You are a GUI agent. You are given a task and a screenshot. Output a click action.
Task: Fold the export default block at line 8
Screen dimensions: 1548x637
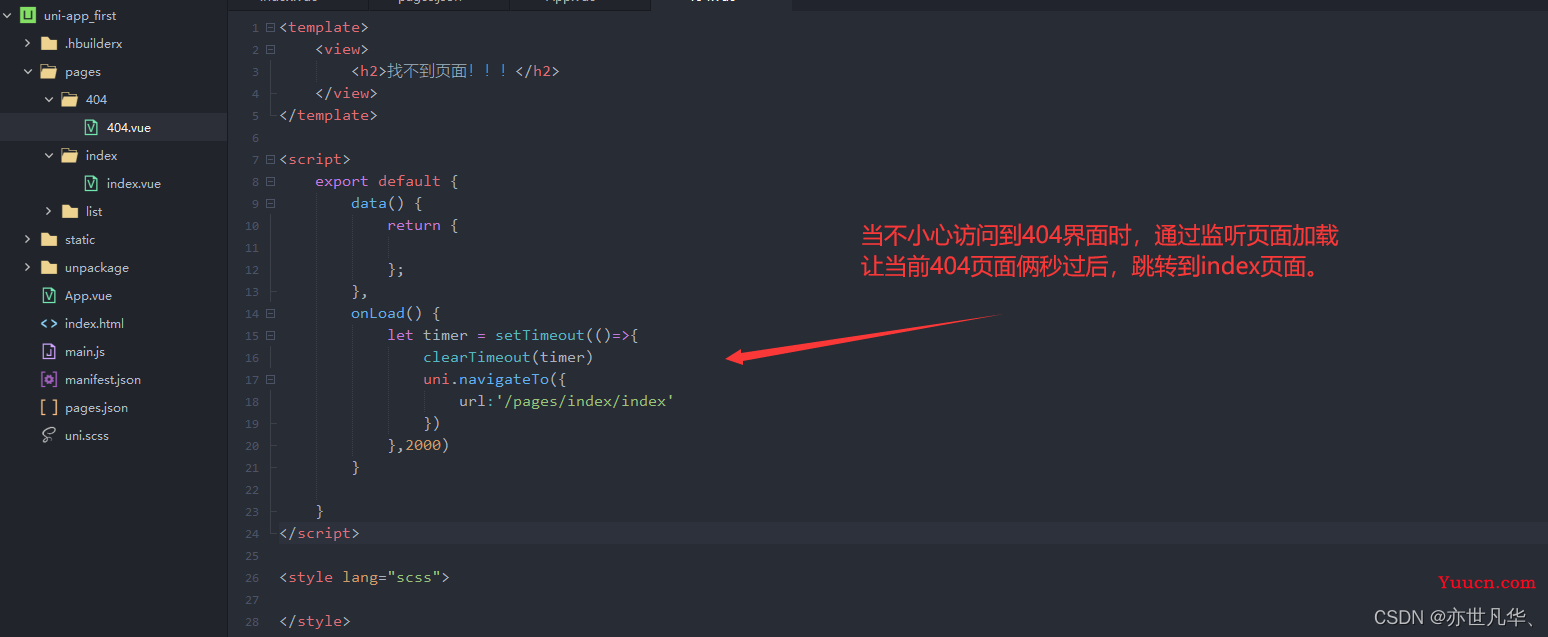pyautogui.click(x=270, y=182)
